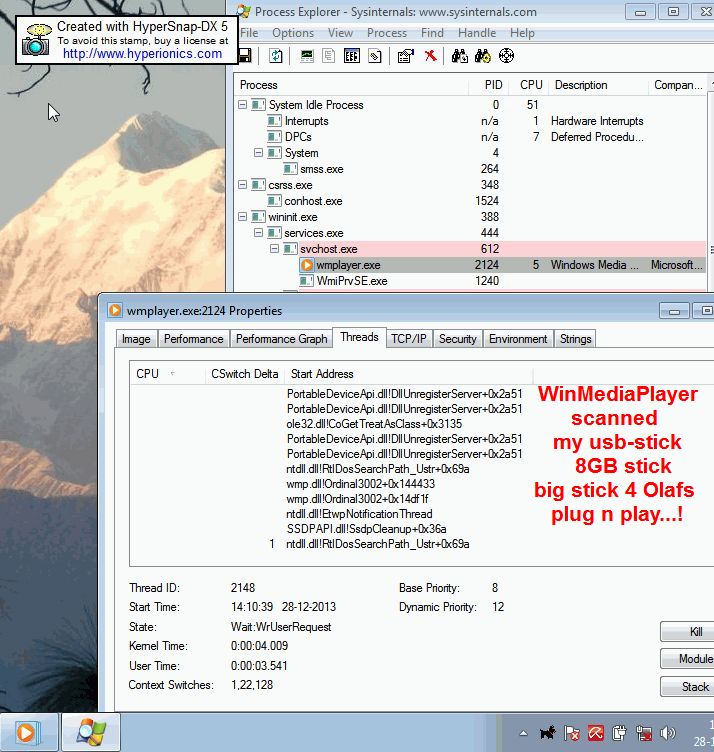Open the Find menu

click(432, 33)
